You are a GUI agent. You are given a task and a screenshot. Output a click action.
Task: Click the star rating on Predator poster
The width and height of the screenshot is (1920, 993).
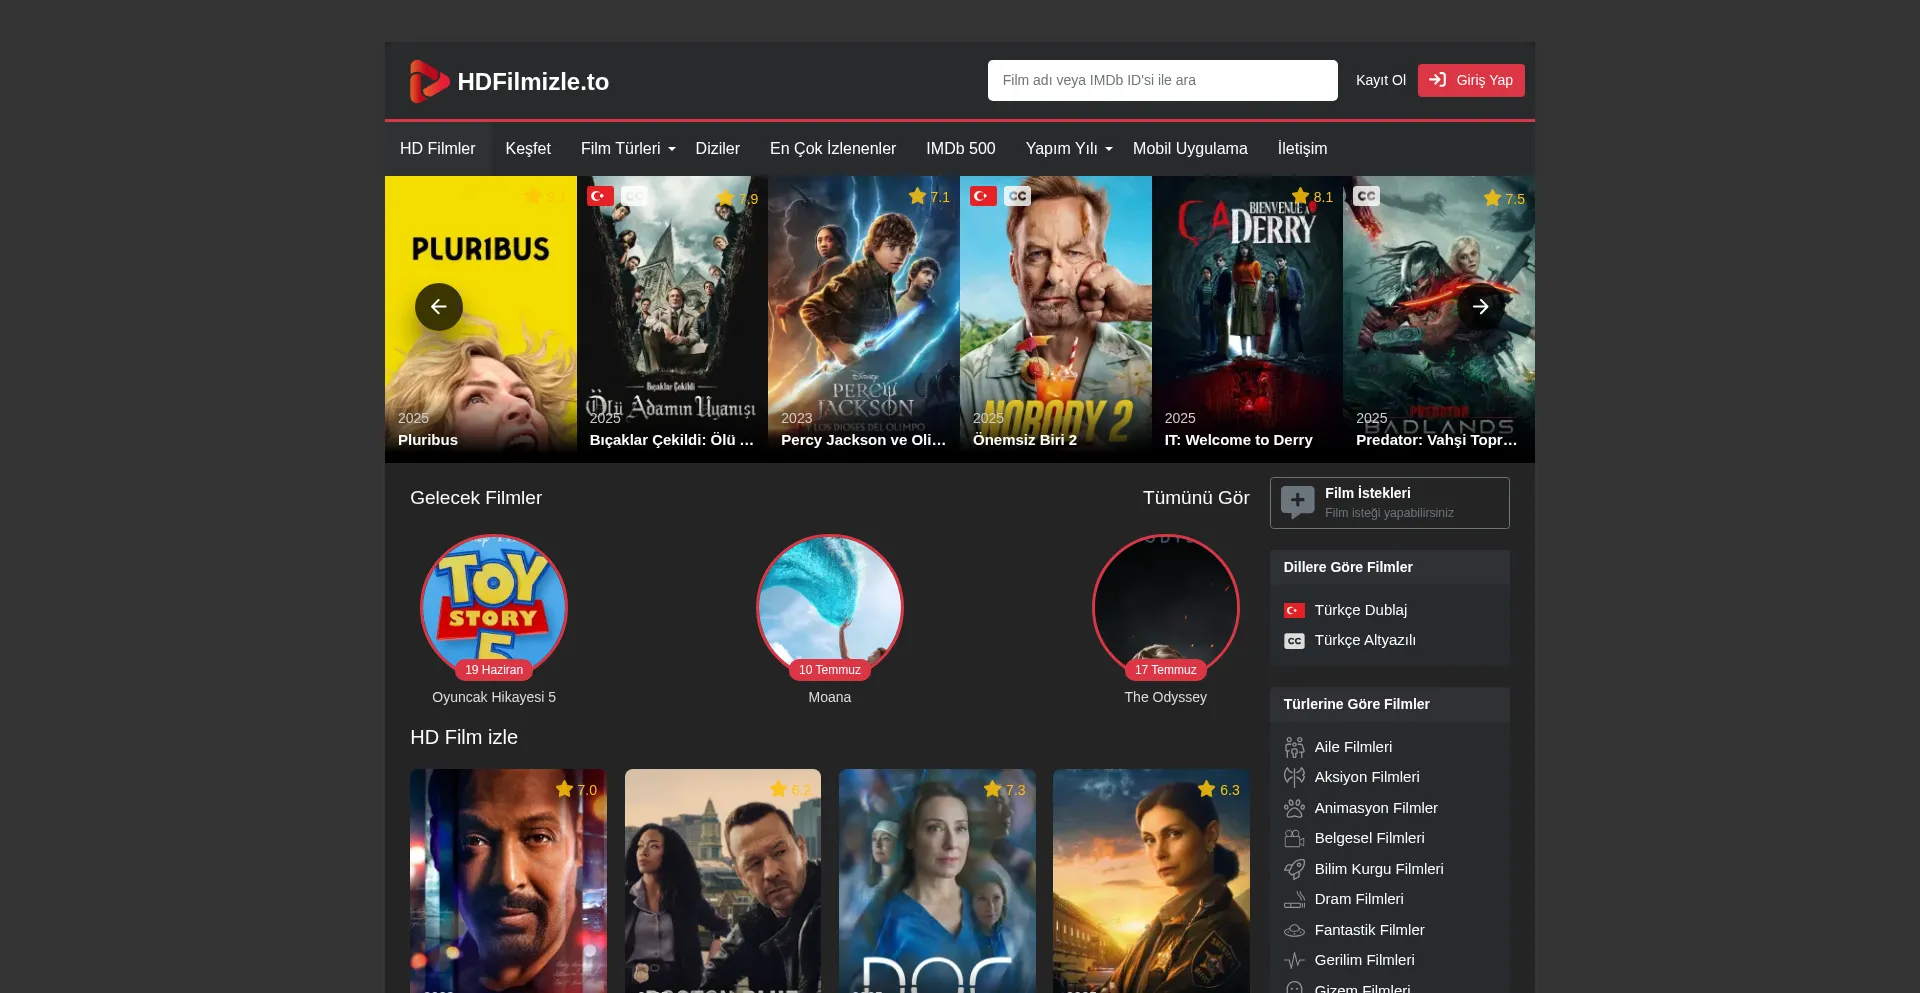(1504, 199)
